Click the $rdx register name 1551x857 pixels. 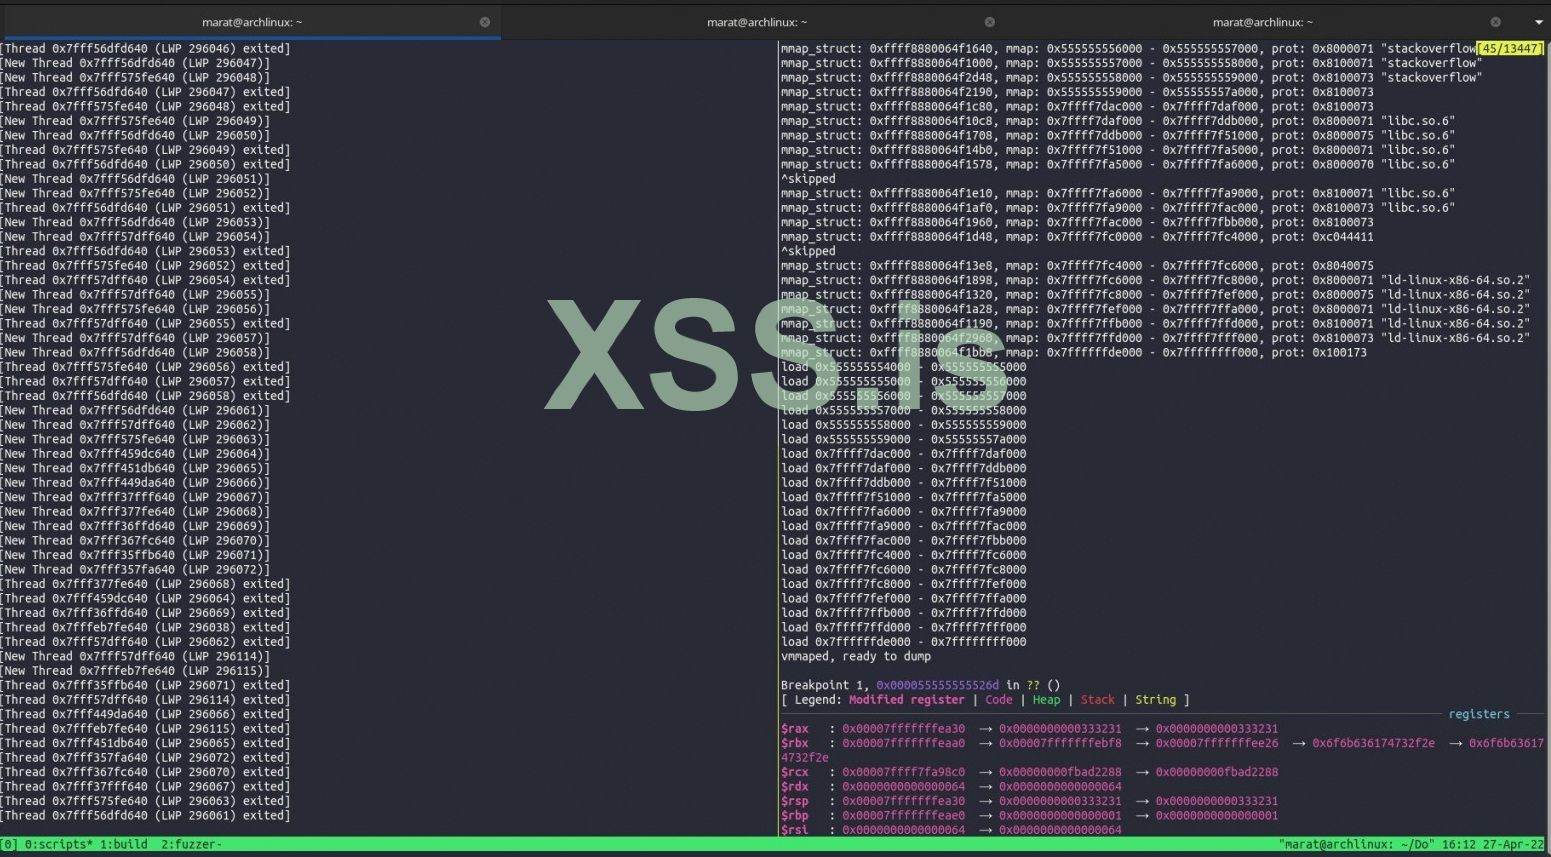tap(794, 787)
